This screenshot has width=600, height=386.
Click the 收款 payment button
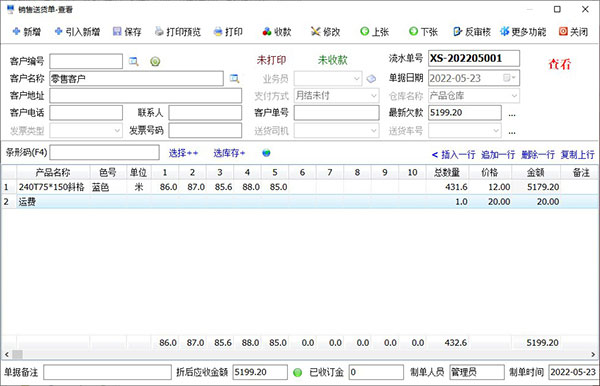[277, 32]
